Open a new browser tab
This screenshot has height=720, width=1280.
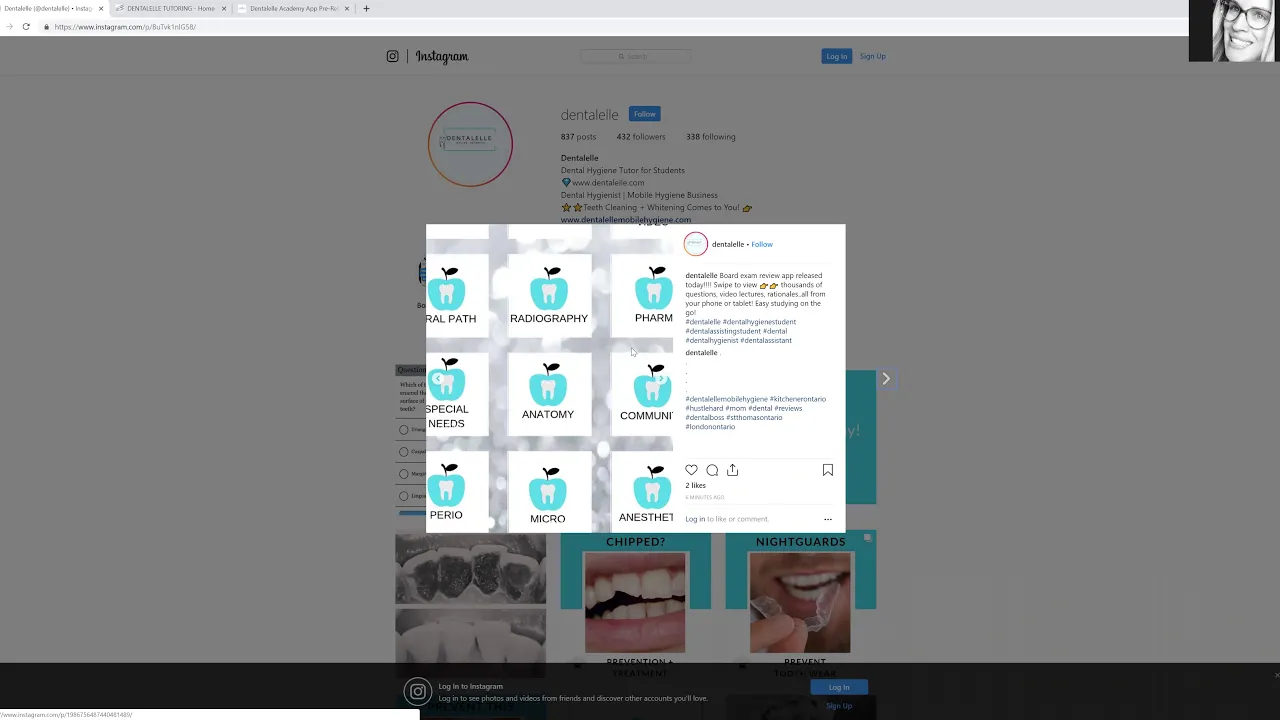(x=366, y=8)
